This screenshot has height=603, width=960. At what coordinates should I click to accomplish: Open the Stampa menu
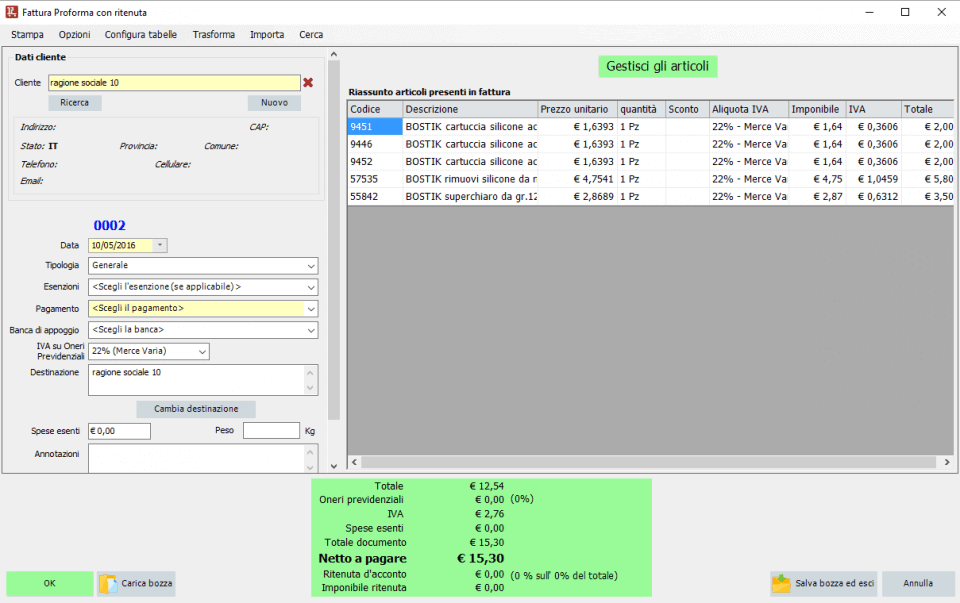(x=27, y=34)
